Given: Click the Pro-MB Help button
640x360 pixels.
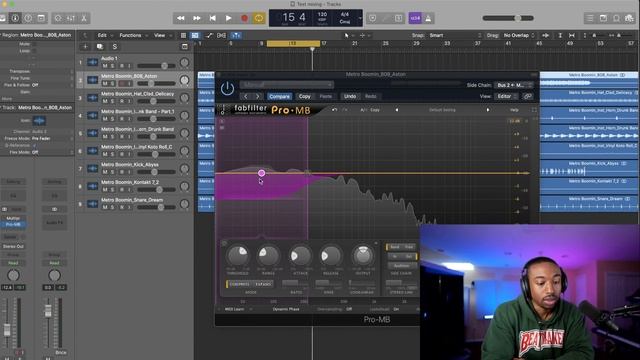Looking at the screenshot, I should tap(514, 110).
